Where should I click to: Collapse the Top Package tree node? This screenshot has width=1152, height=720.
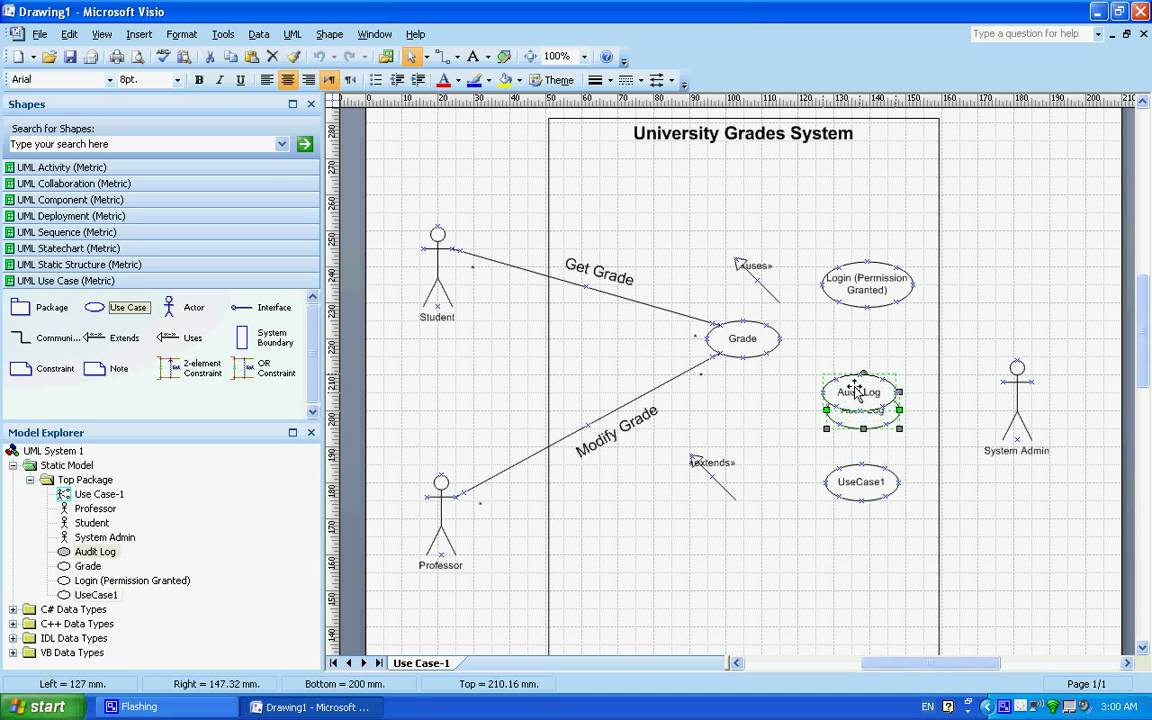click(30, 480)
